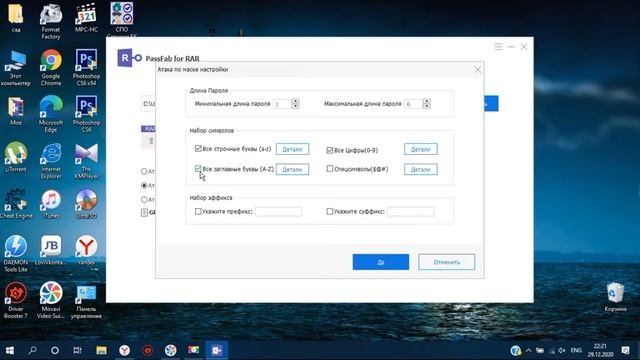This screenshot has height=360, width=640.
Task: Click maximum password length field
Action: click(x=413, y=104)
